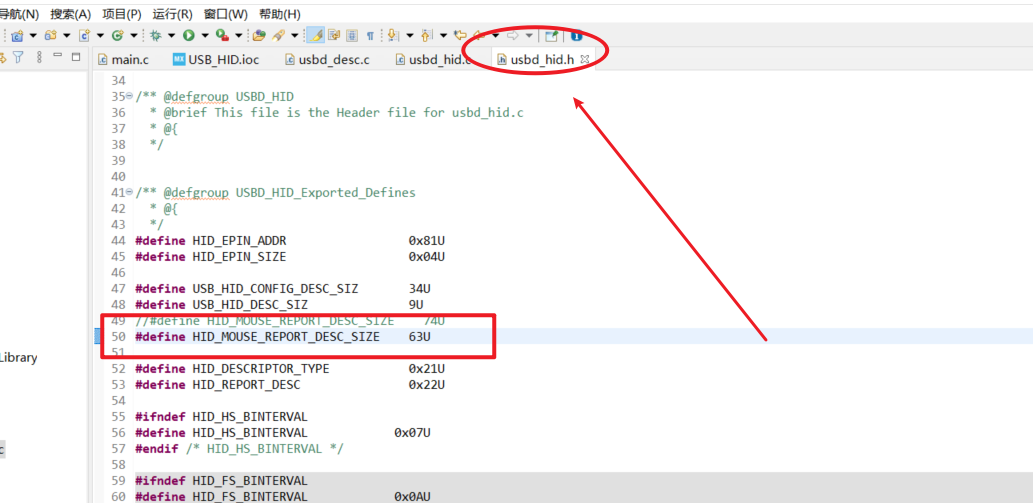Click HID_DESCRIPTOR_TYPE identifier
This screenshot has width=1033, height=503.
pyautogui.click(x=261, y=369)
